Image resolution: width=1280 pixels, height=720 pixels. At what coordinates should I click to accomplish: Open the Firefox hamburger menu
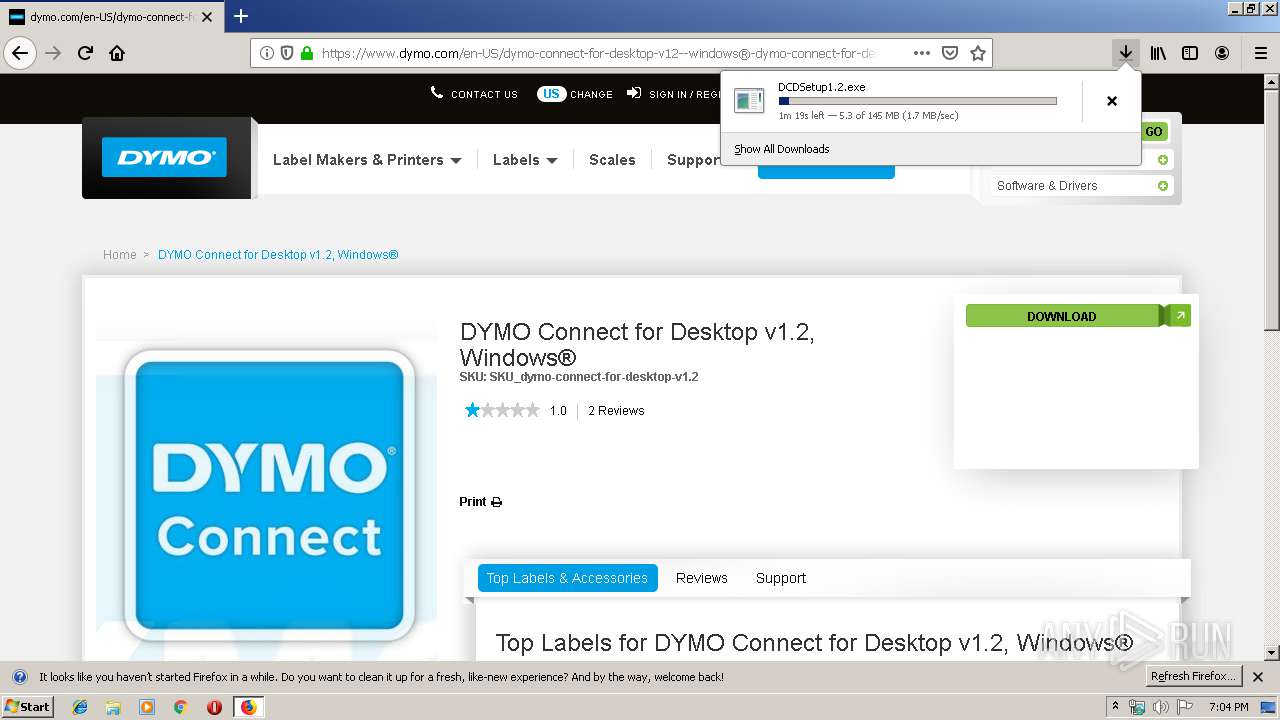[x=1260, y=53]
